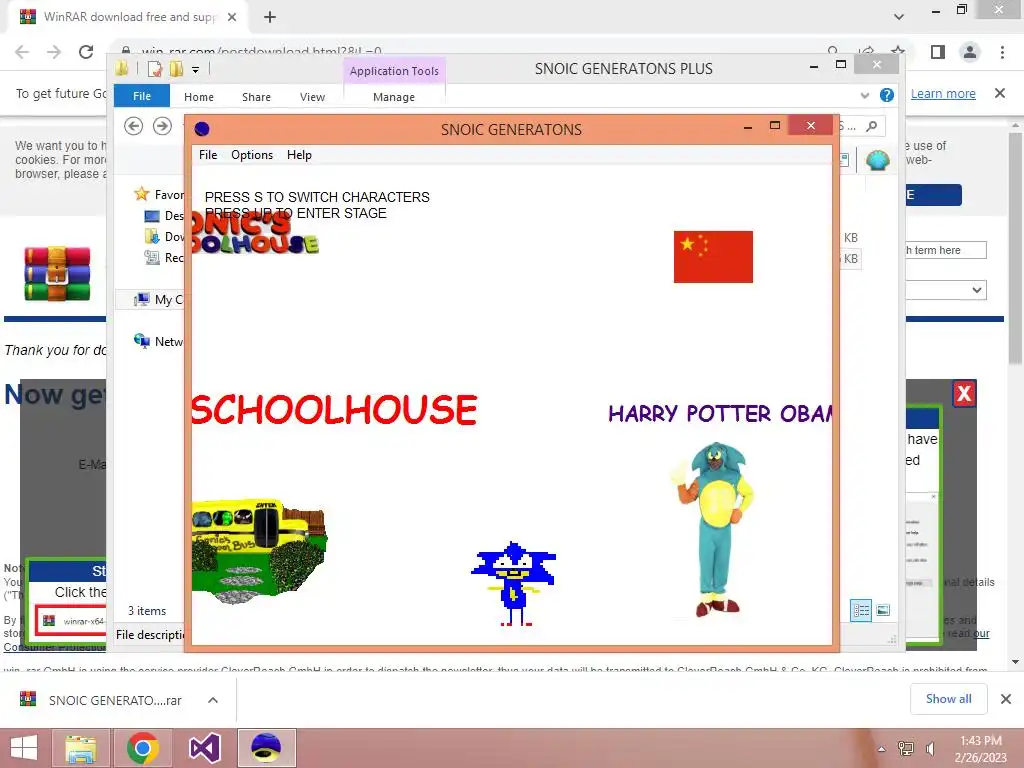Screen dimensions: 1024x768
Task: Close the Chrome downloads bar
Action: point(1006,699)
